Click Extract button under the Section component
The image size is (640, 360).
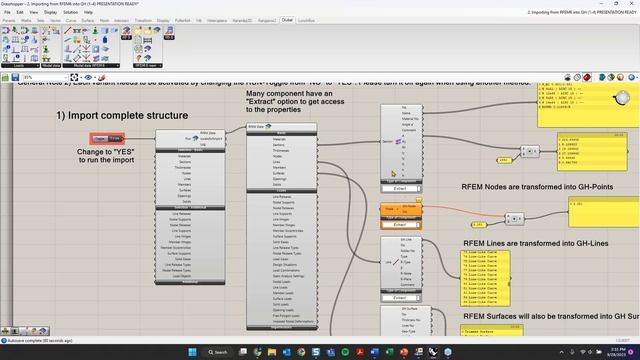coord(400,189)
